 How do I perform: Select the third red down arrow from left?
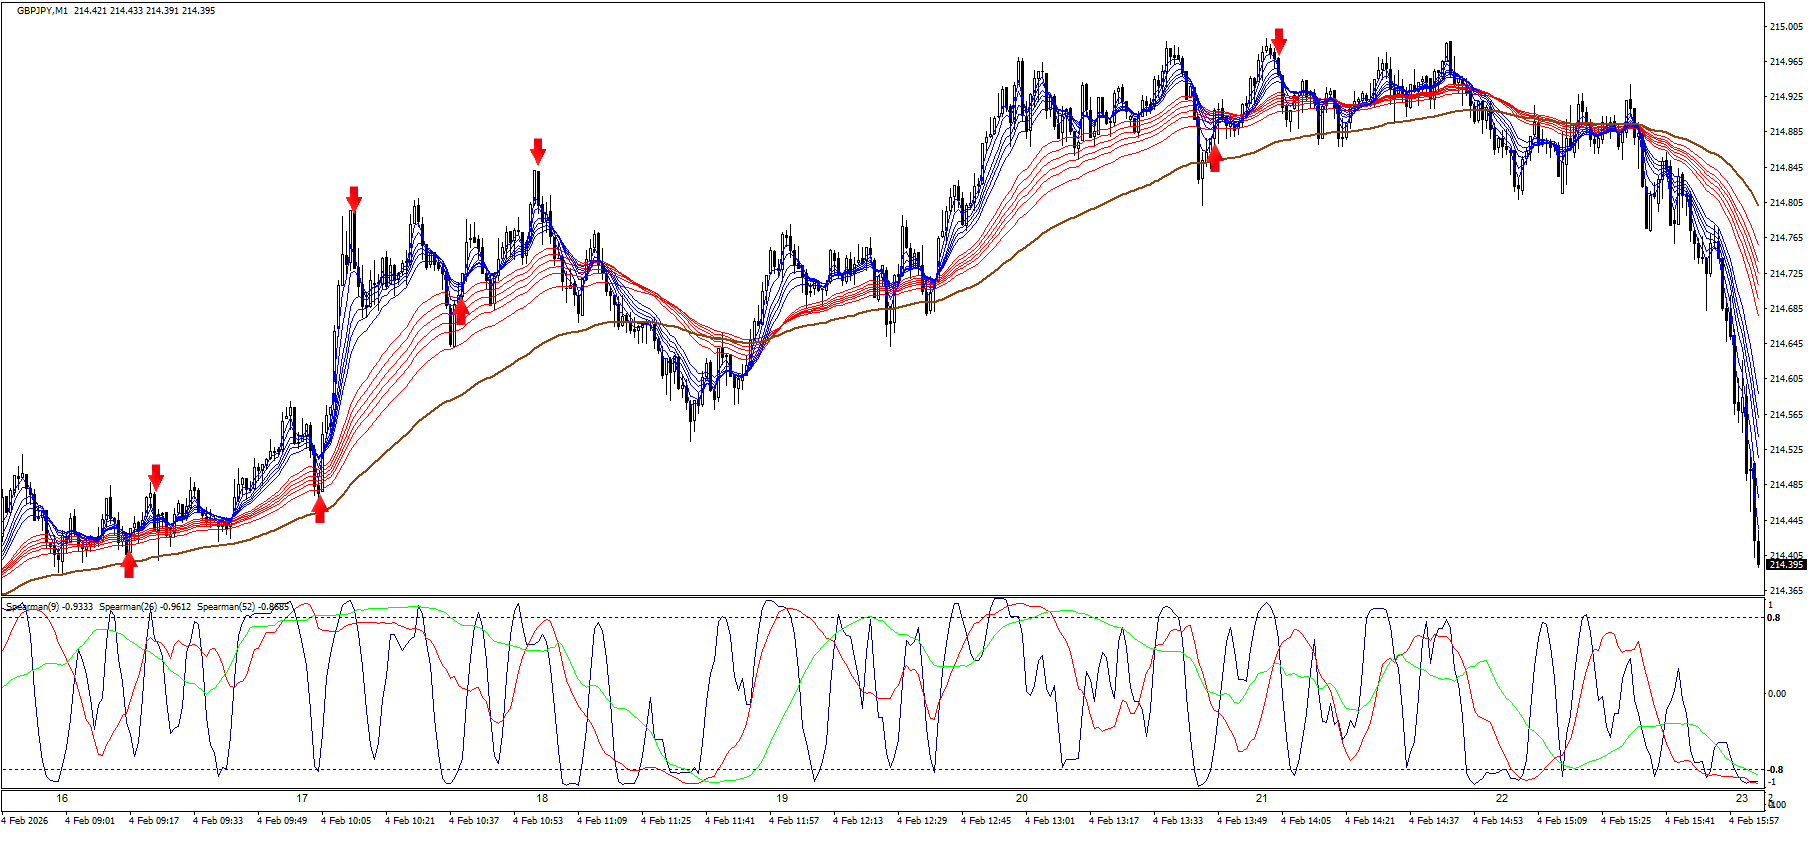coord(538,151)
